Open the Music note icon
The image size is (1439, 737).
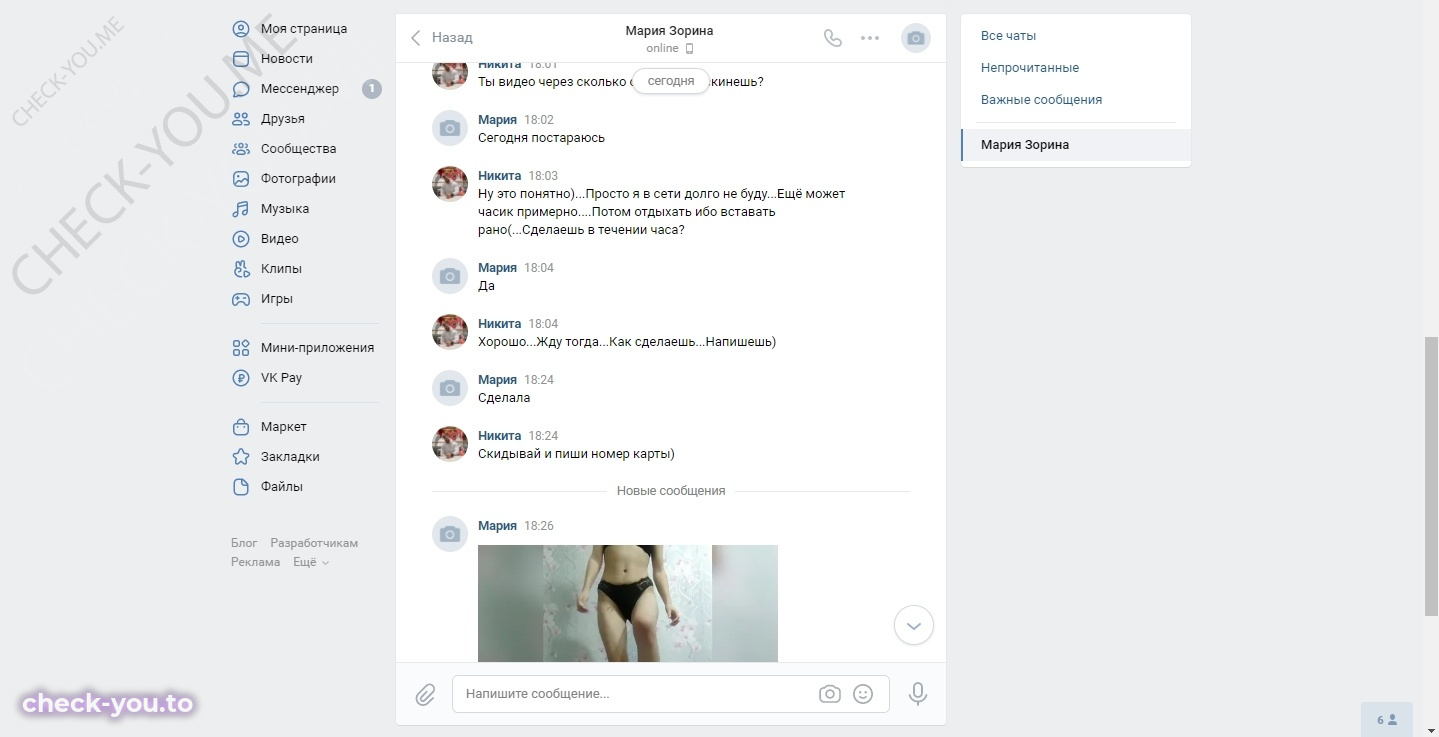241,209
